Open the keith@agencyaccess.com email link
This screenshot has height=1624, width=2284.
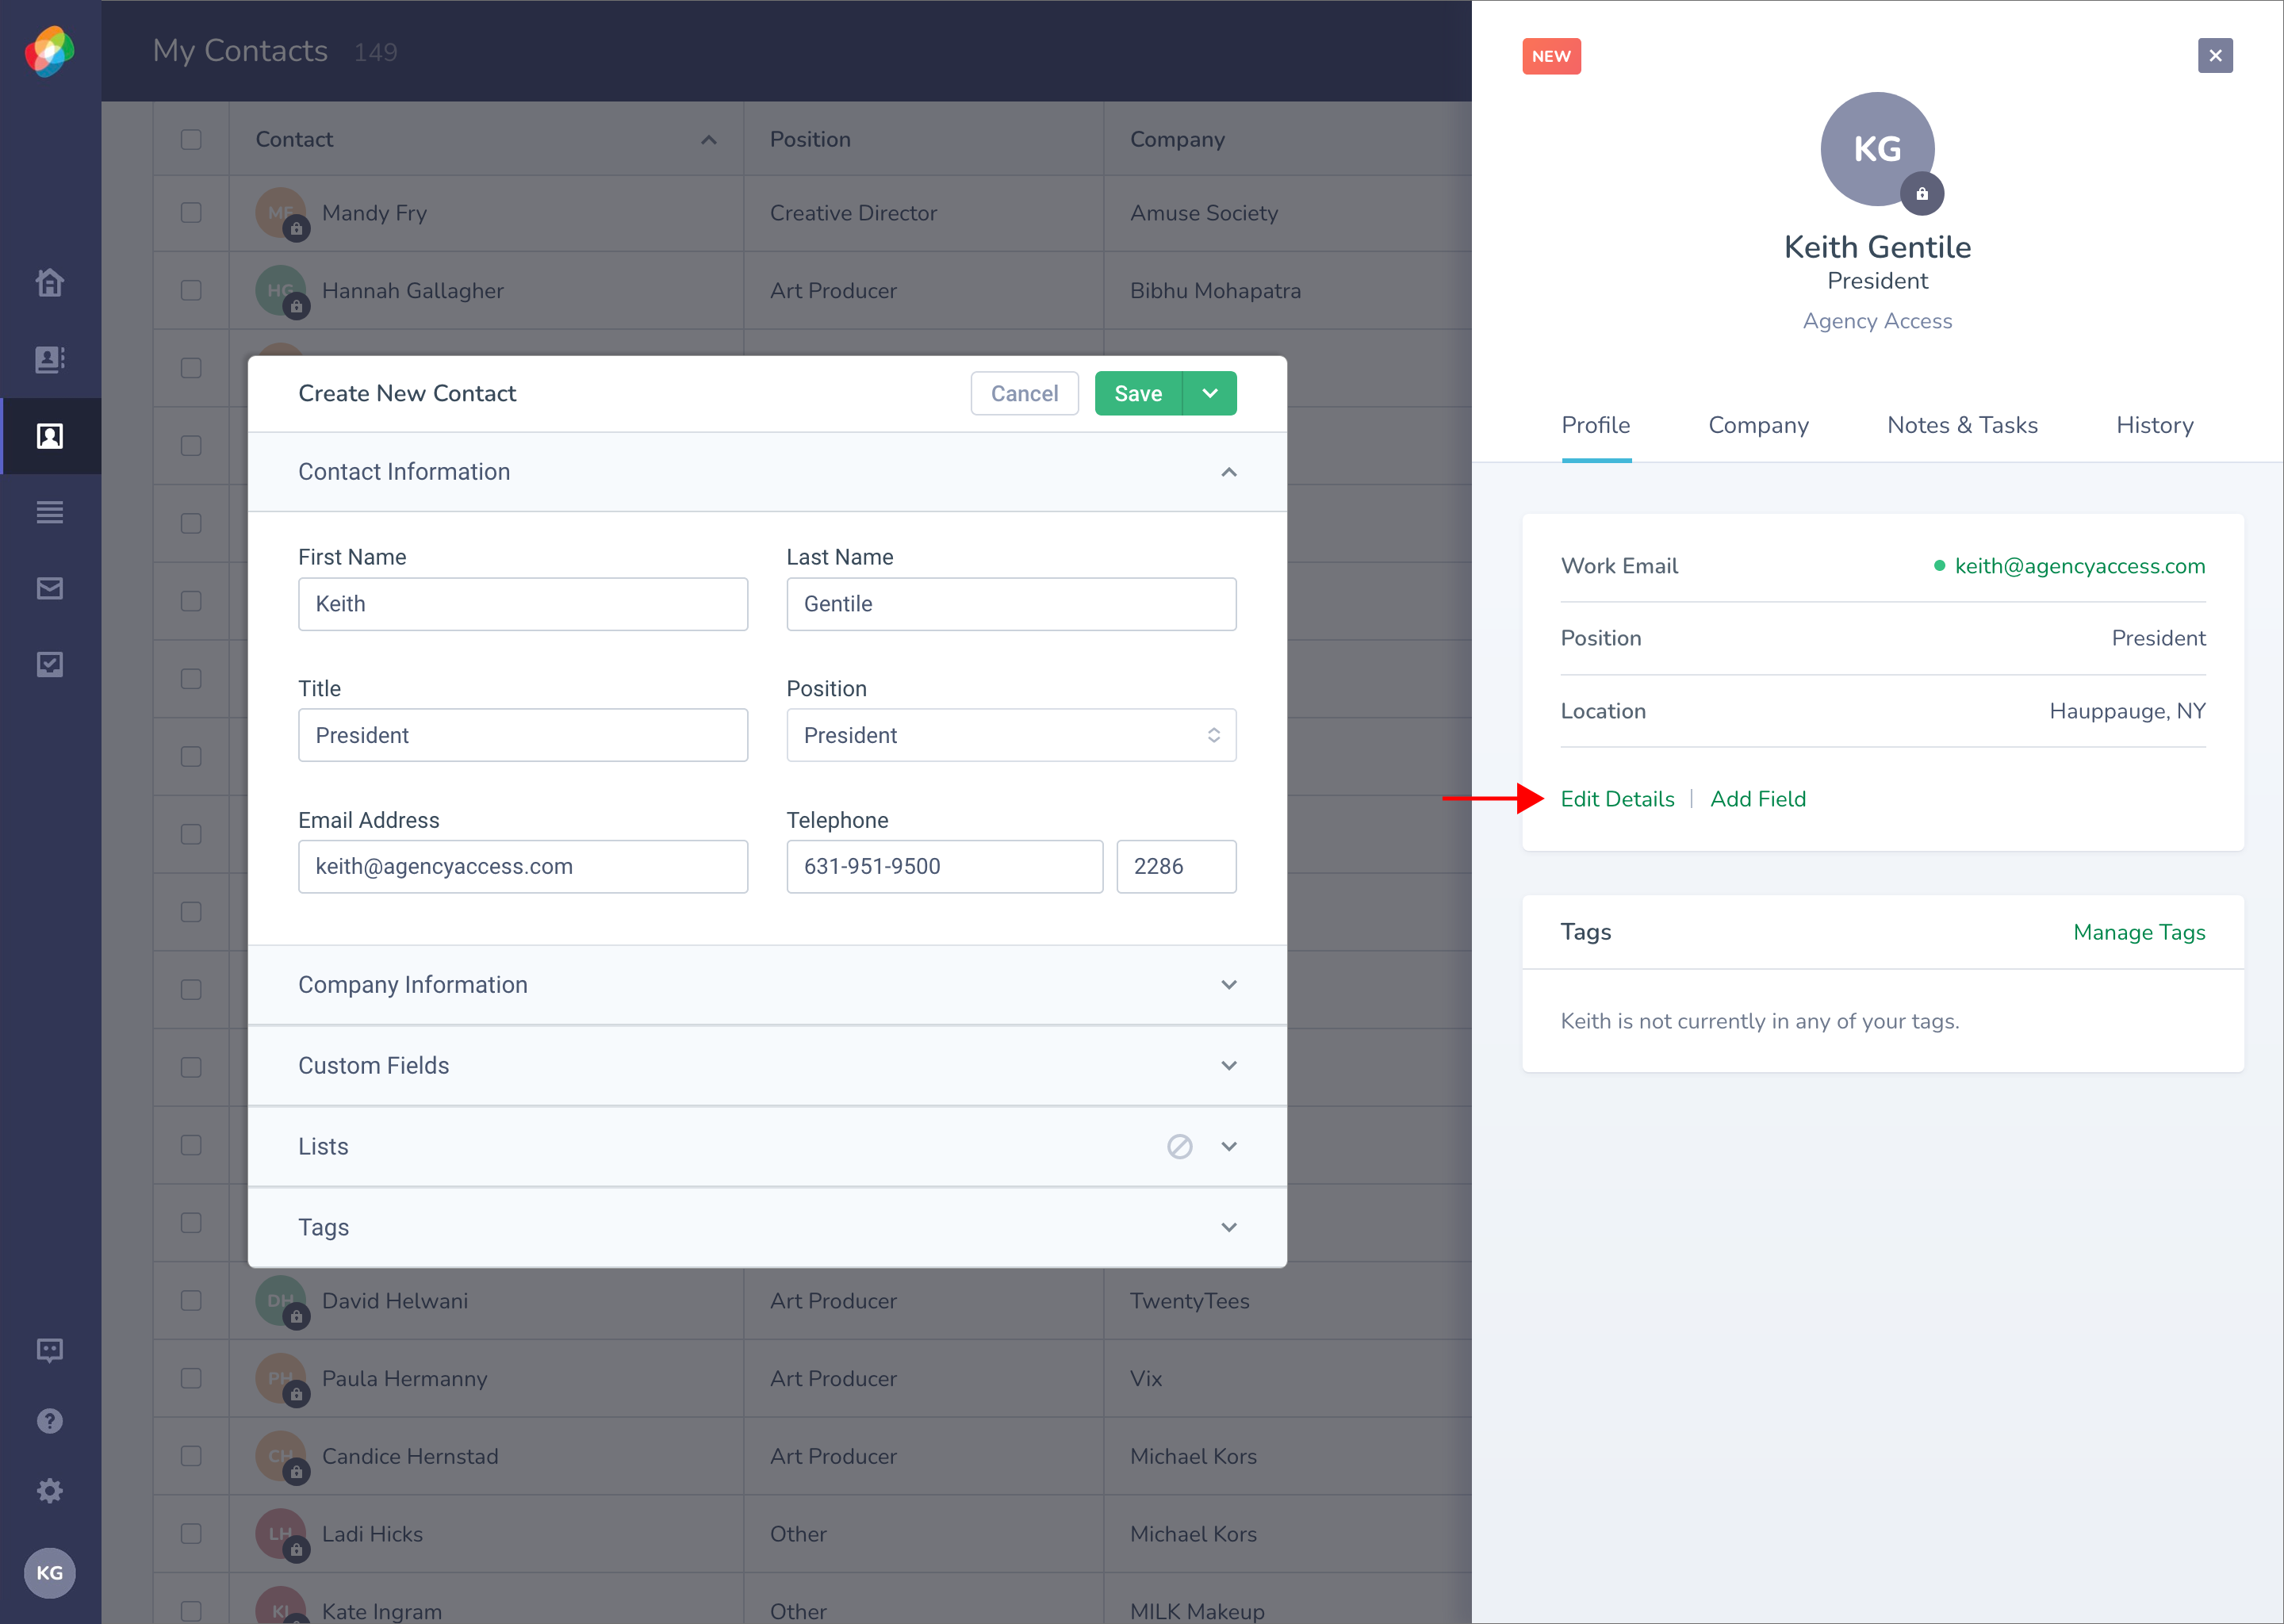[2080, 566]
